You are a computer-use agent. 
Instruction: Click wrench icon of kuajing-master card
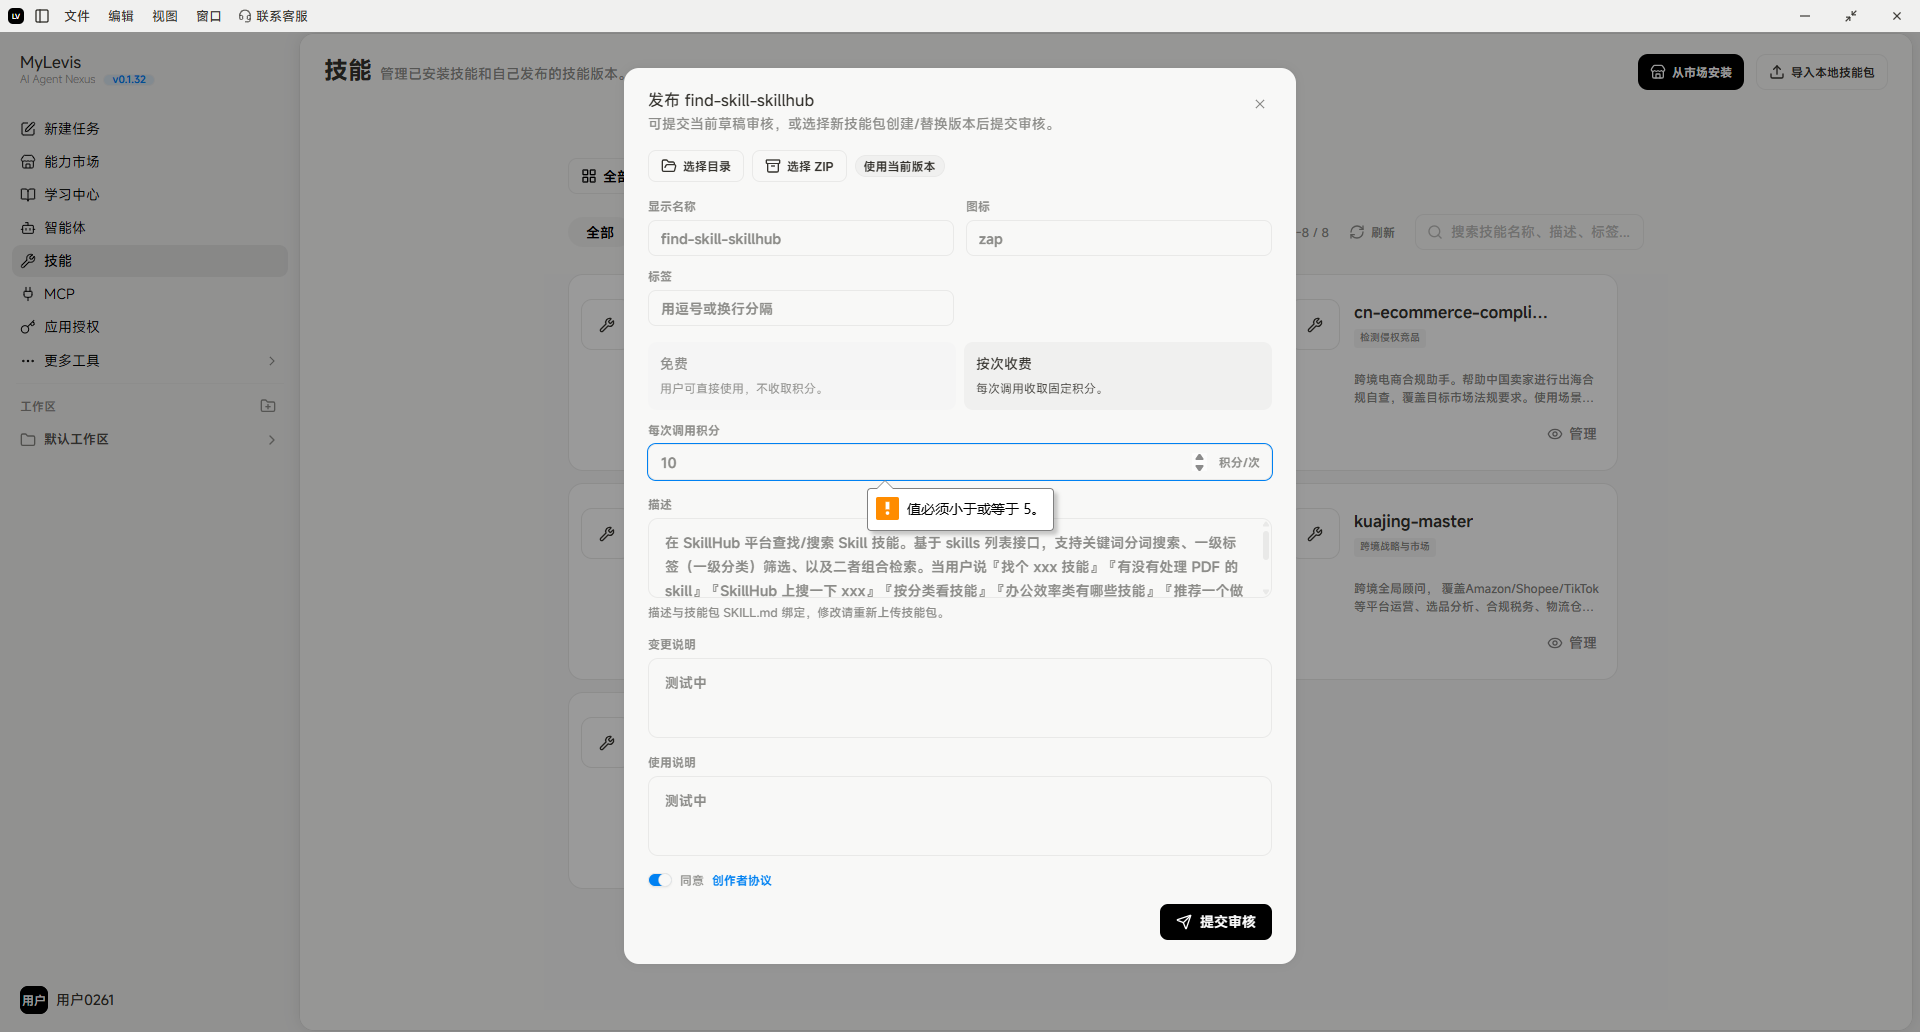pos(1315,534)
